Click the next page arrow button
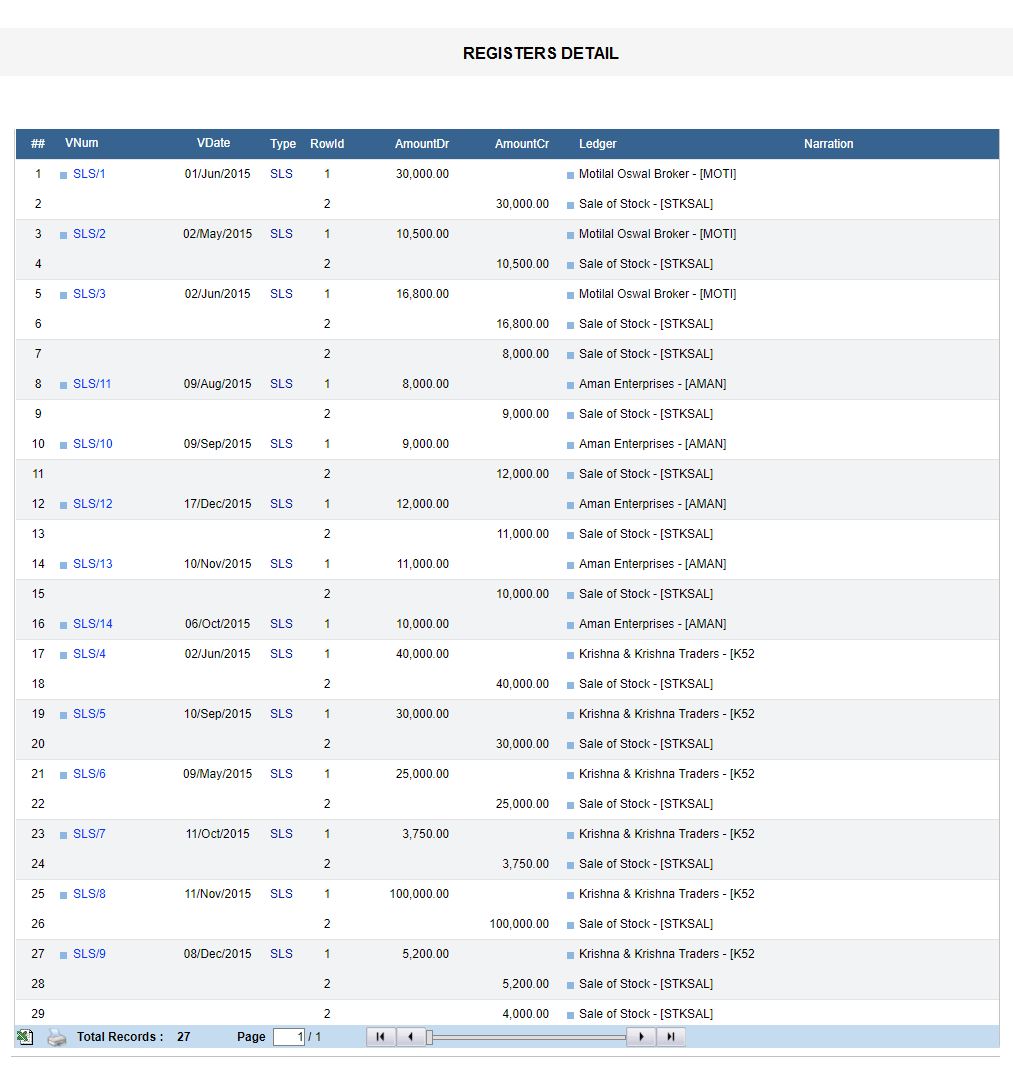 click(641, 1037)
